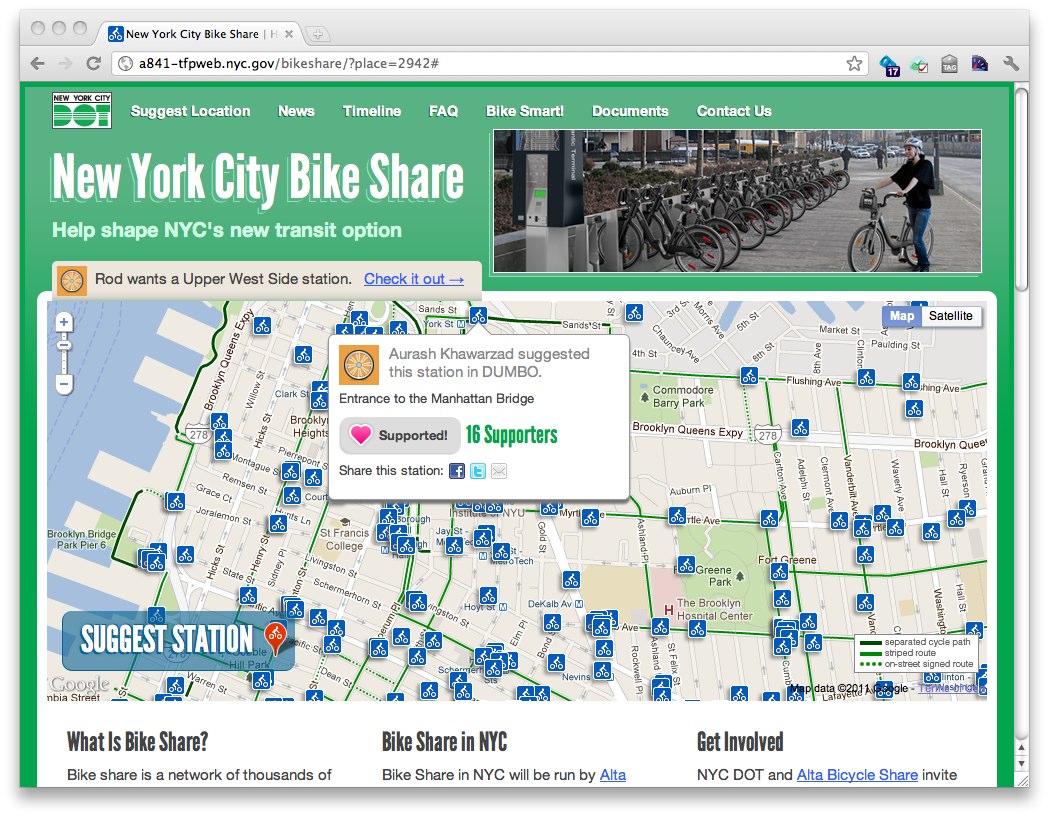The height and width of the screenshot is (817, 1049).
Task: Follow the Check it out link
Action: pos(414,279)
